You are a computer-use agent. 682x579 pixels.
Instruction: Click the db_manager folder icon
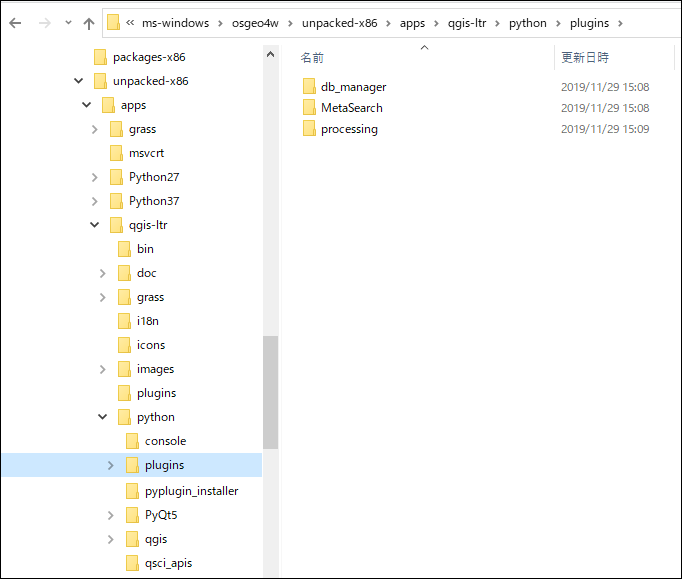pyautogui.click(x=309, y=87)
